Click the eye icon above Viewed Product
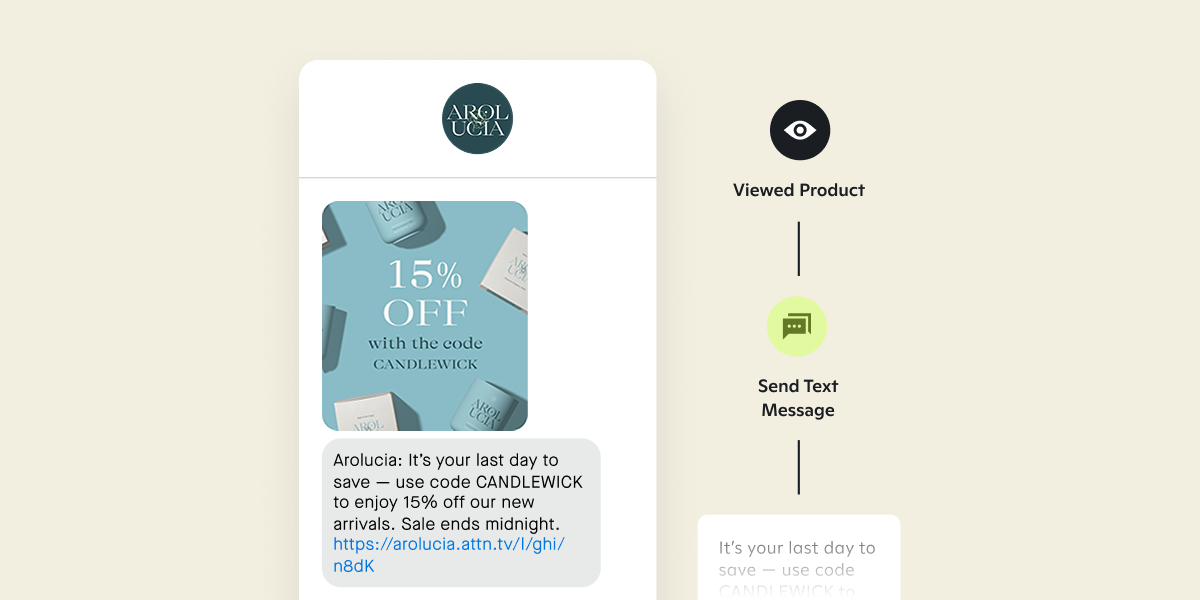Screen dimensions: 1200x600 tap(799, 130)
